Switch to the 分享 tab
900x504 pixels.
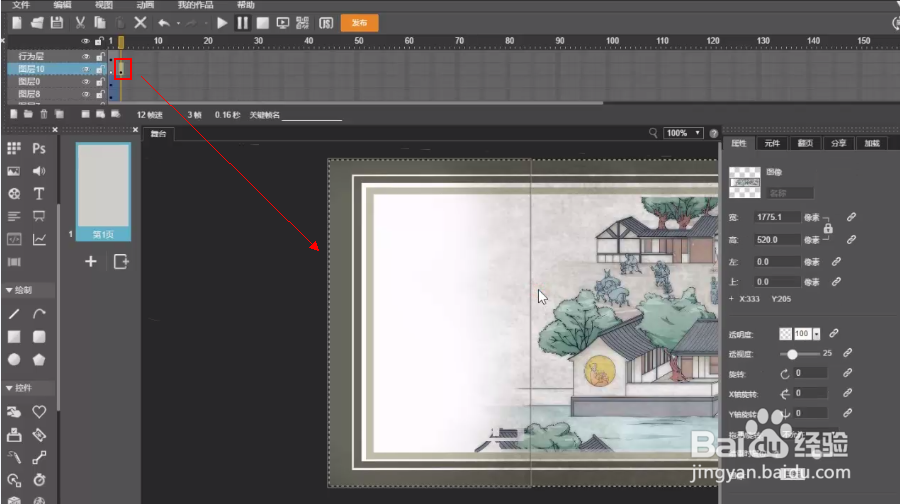point(839,144)
